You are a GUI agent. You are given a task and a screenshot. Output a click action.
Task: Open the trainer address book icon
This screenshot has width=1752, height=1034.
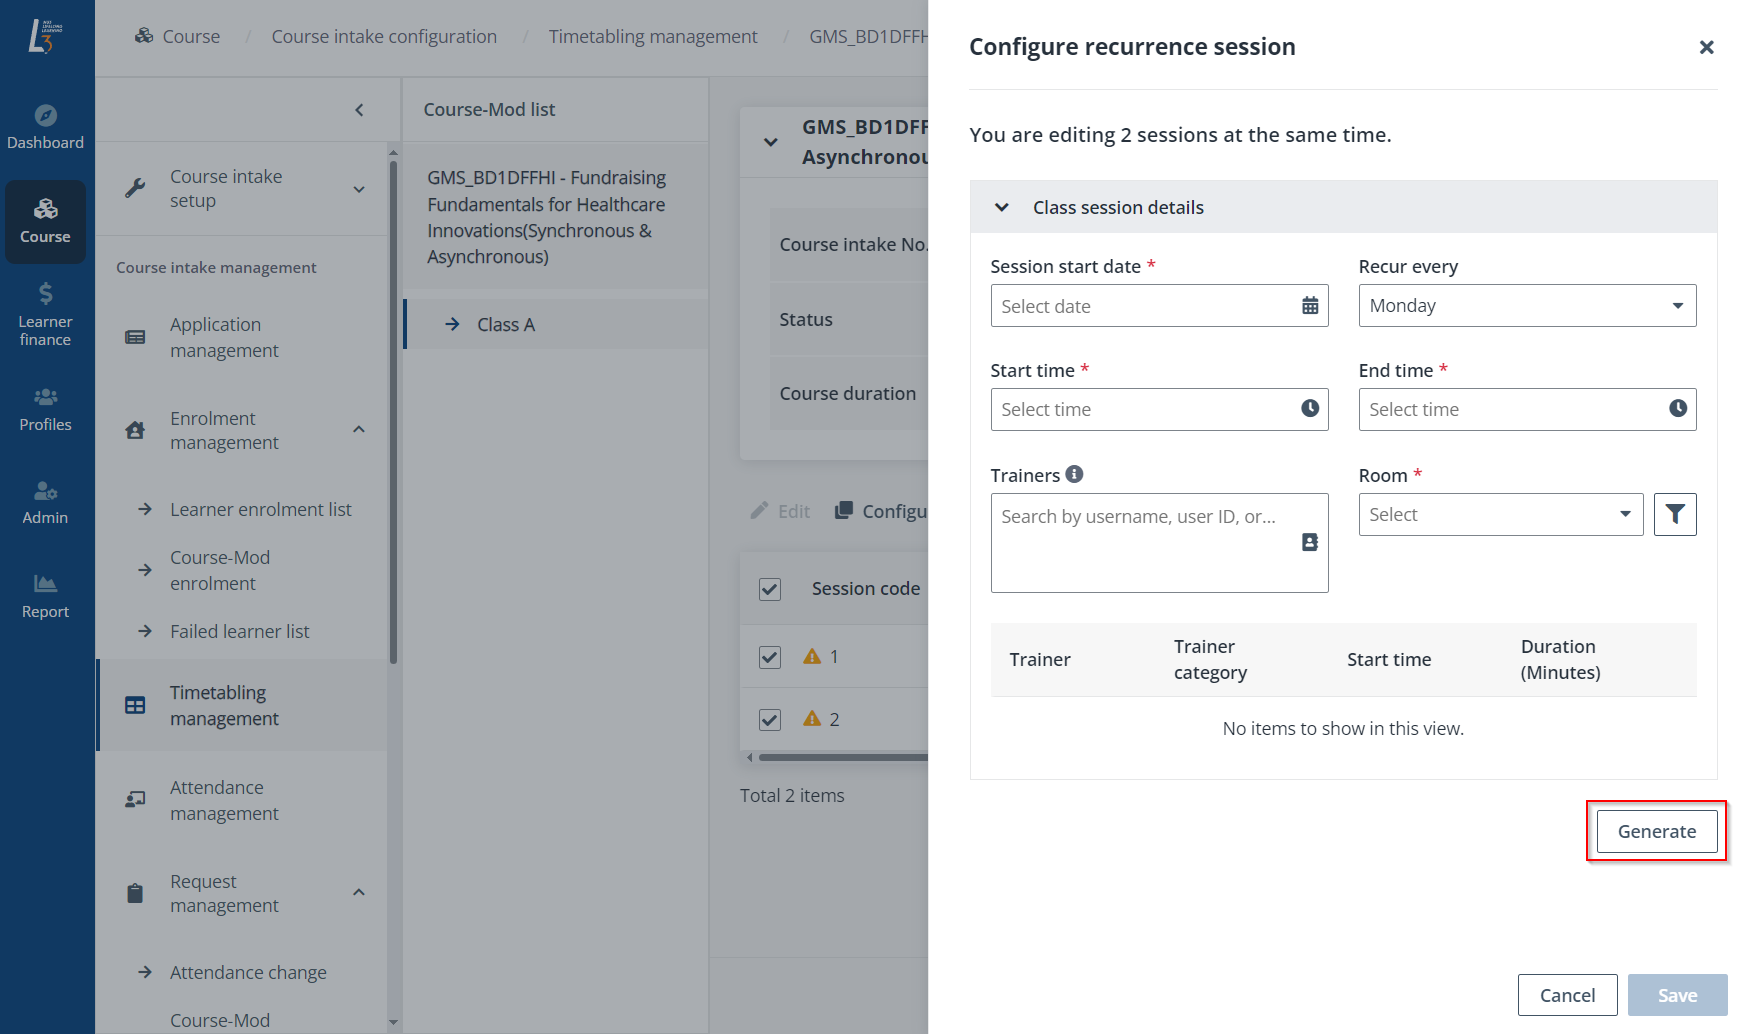coord(1309,542)
